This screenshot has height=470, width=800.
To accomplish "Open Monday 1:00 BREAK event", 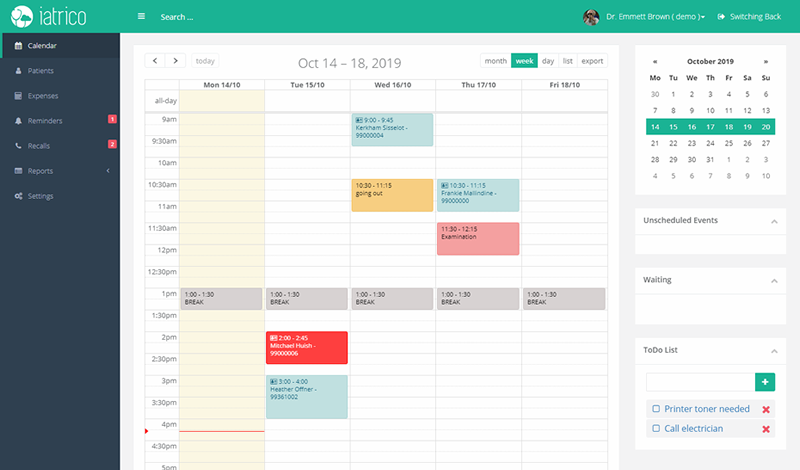I will coord(221,299).
